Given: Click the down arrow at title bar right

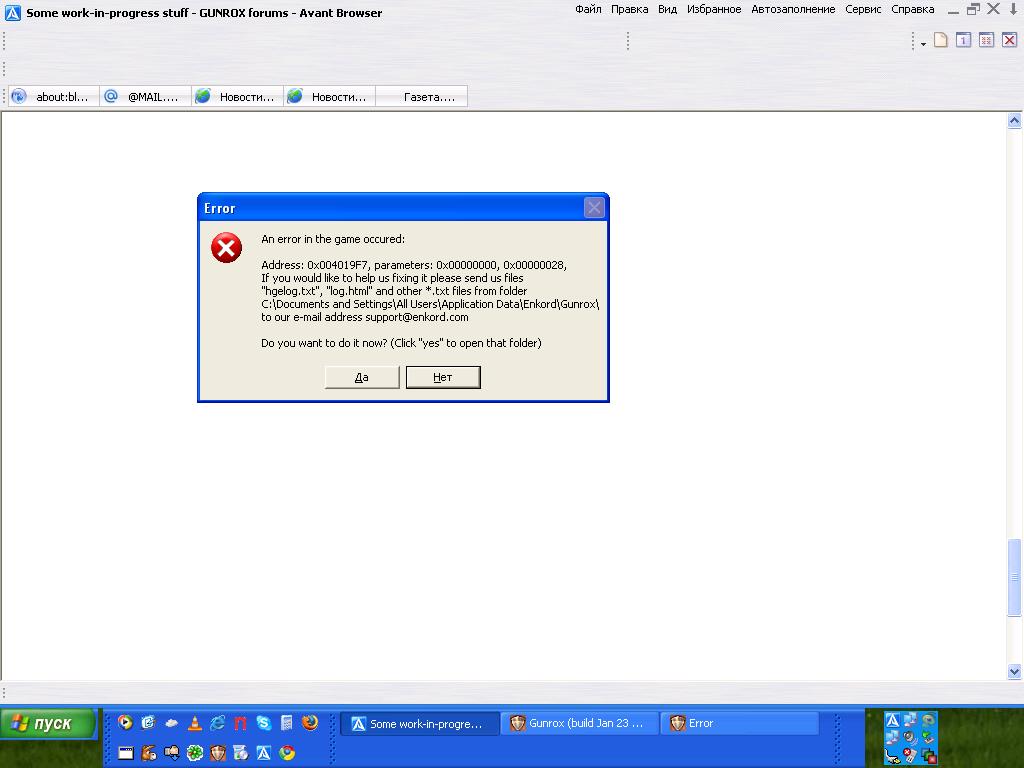Looking at the screenshot, I should [1013, 9].
